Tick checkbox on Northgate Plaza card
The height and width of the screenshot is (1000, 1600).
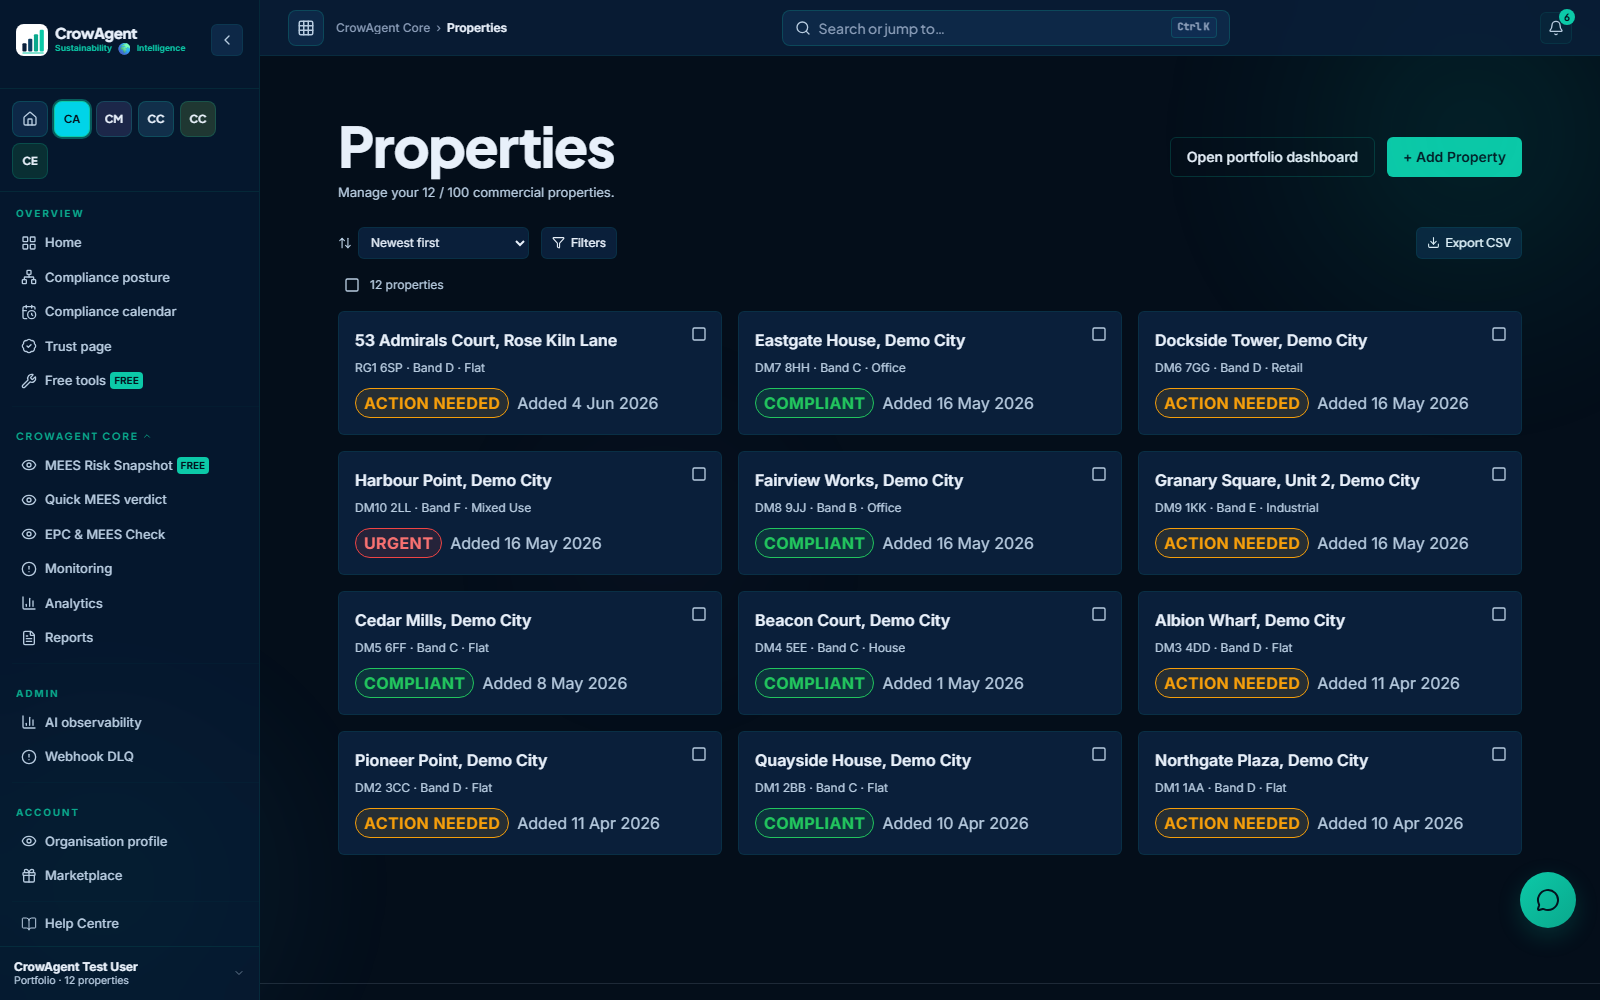pos(1499,754)
